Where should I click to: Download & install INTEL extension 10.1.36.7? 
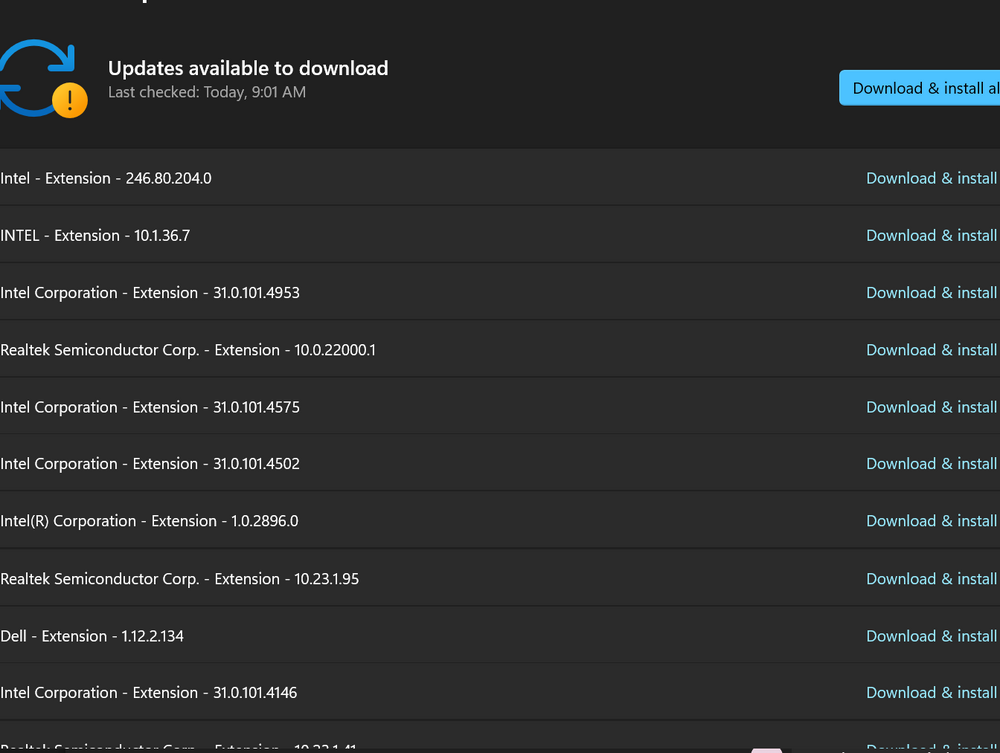(x=931, y=235)
